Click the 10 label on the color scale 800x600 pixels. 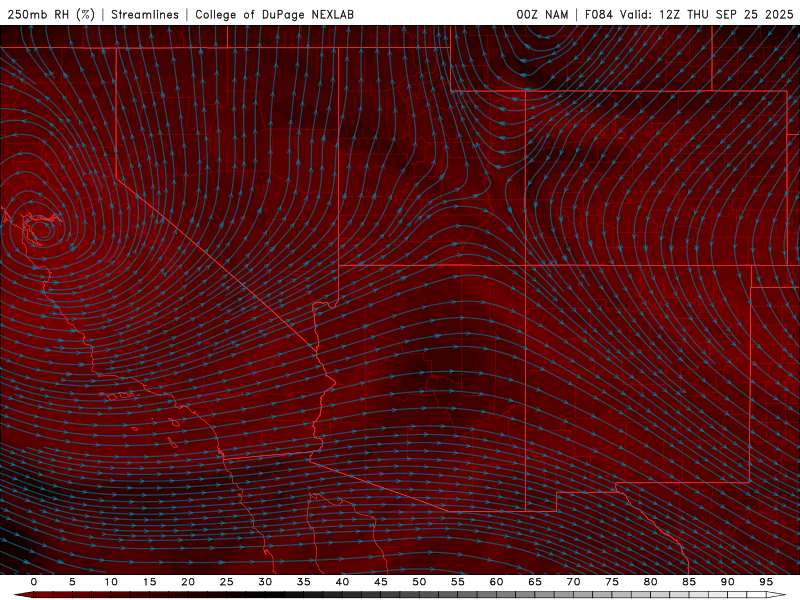click(x=111, y=582)
